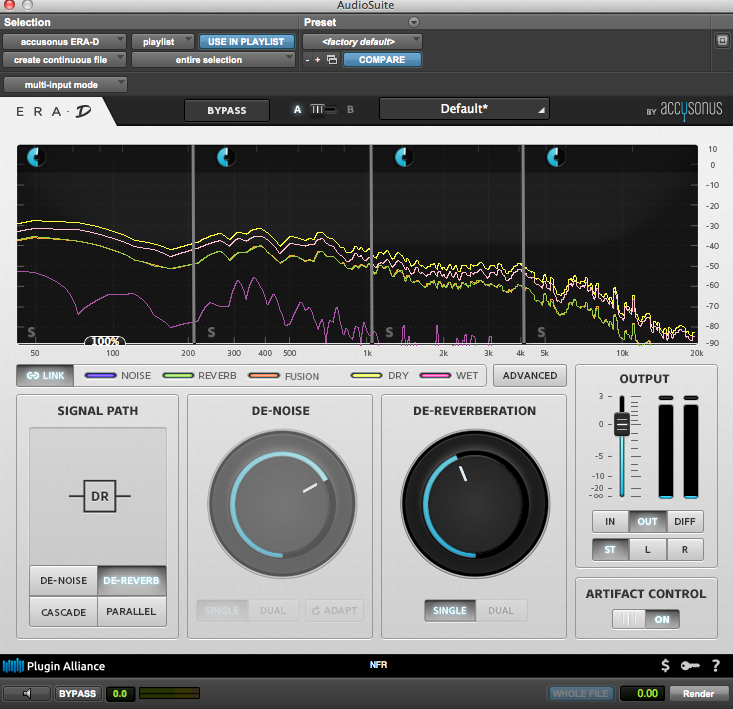
Task: Solo the first frequency band S
Action: pos(31,332)
